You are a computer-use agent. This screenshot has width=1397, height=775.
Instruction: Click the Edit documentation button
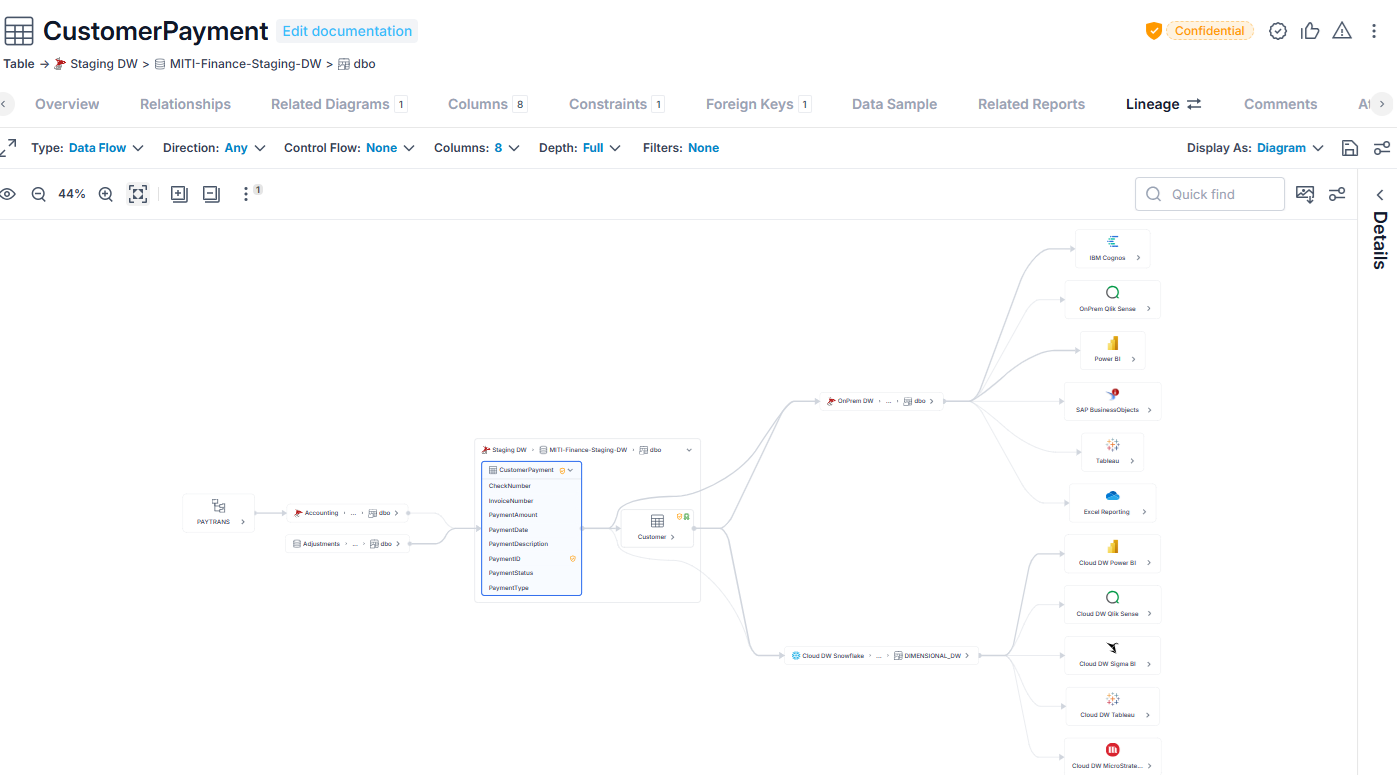tap(347, 31)
